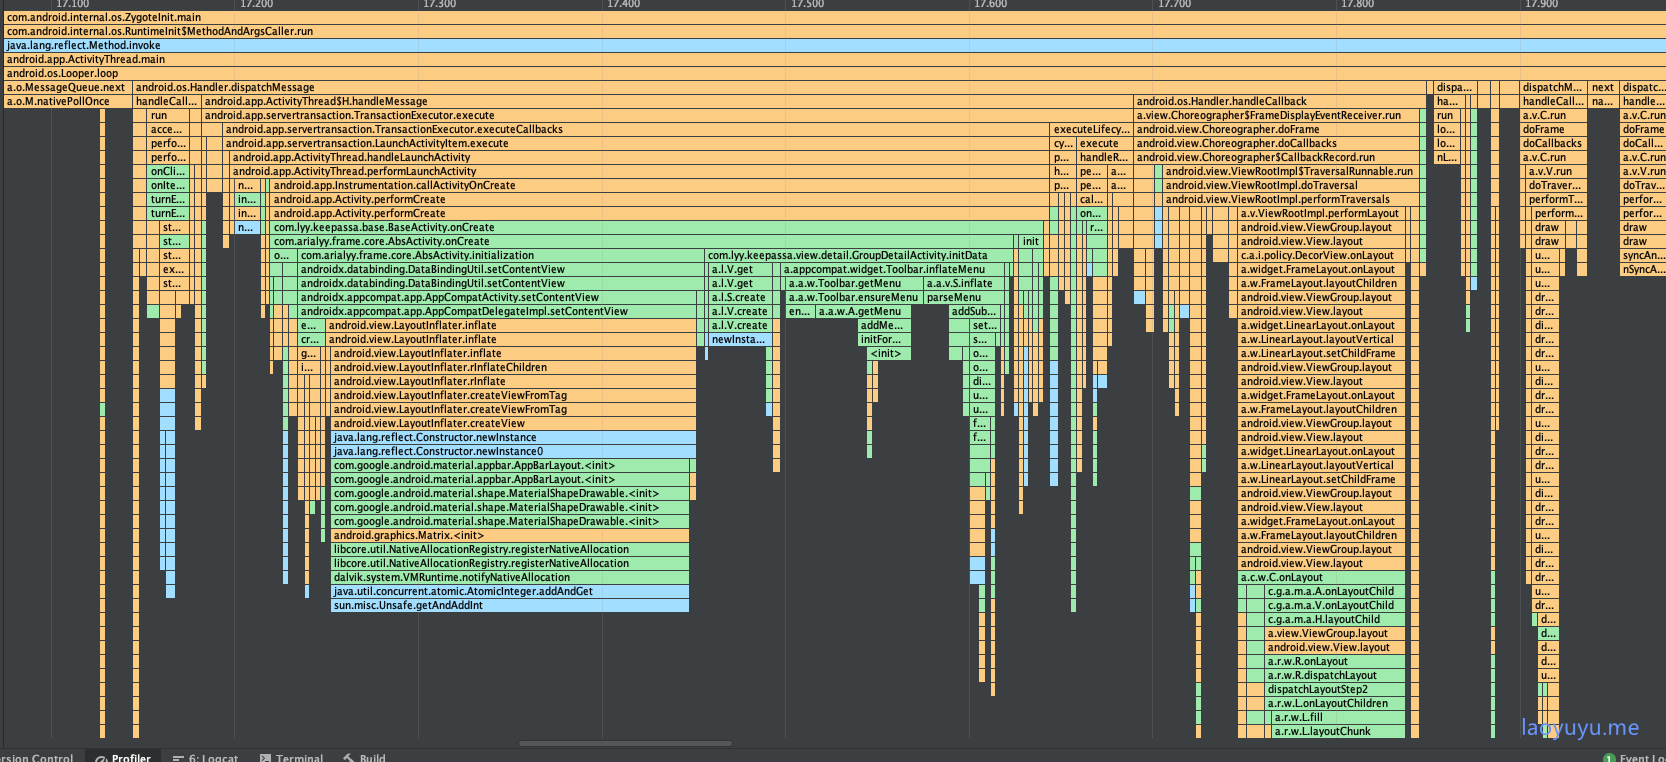1666x762 pixels.
Task: Select the ActivityThread.handleLaunchActivity bar
Action: click(x=640, y=157)
